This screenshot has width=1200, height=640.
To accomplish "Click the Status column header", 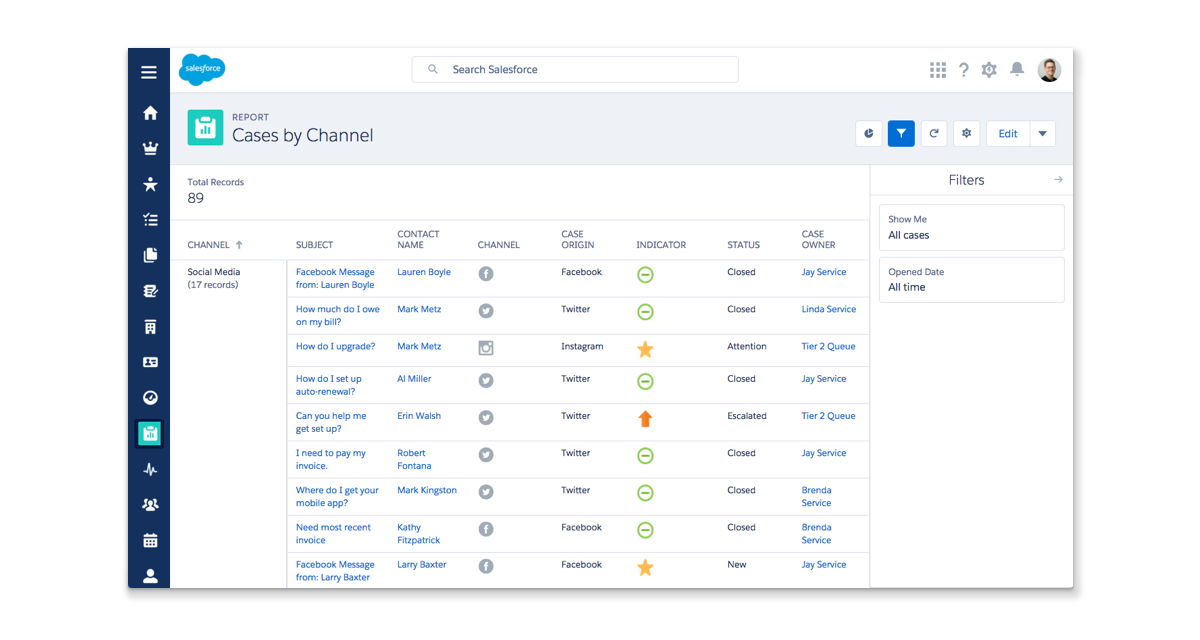I will [x=743, y=245].
